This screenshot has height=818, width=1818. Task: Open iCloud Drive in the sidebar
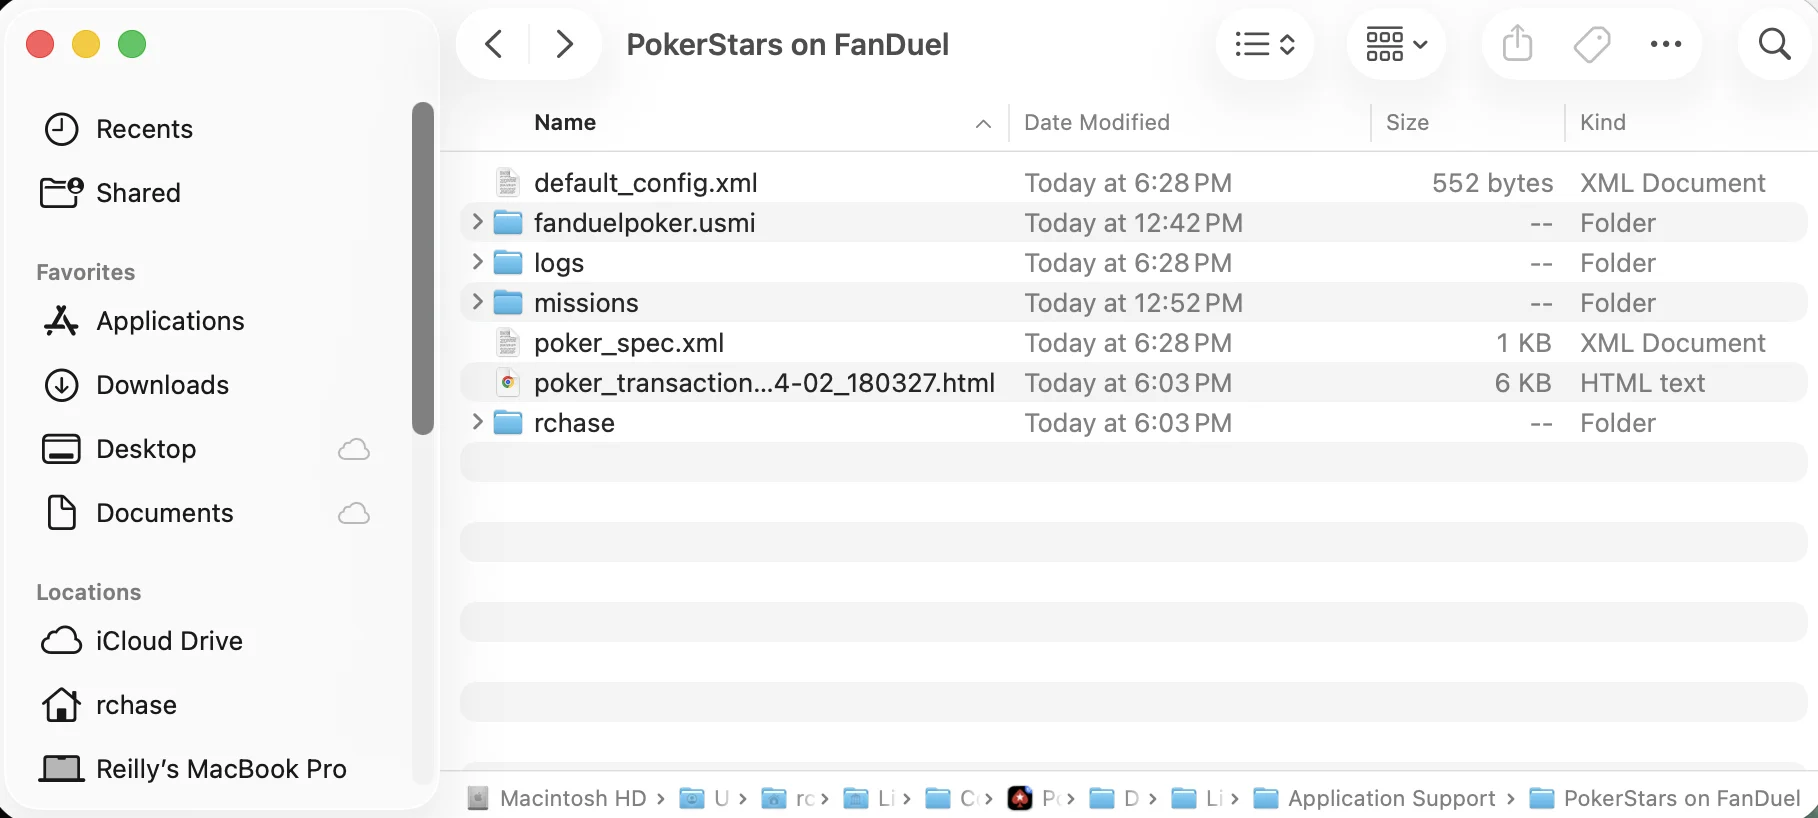coord(141,641)
